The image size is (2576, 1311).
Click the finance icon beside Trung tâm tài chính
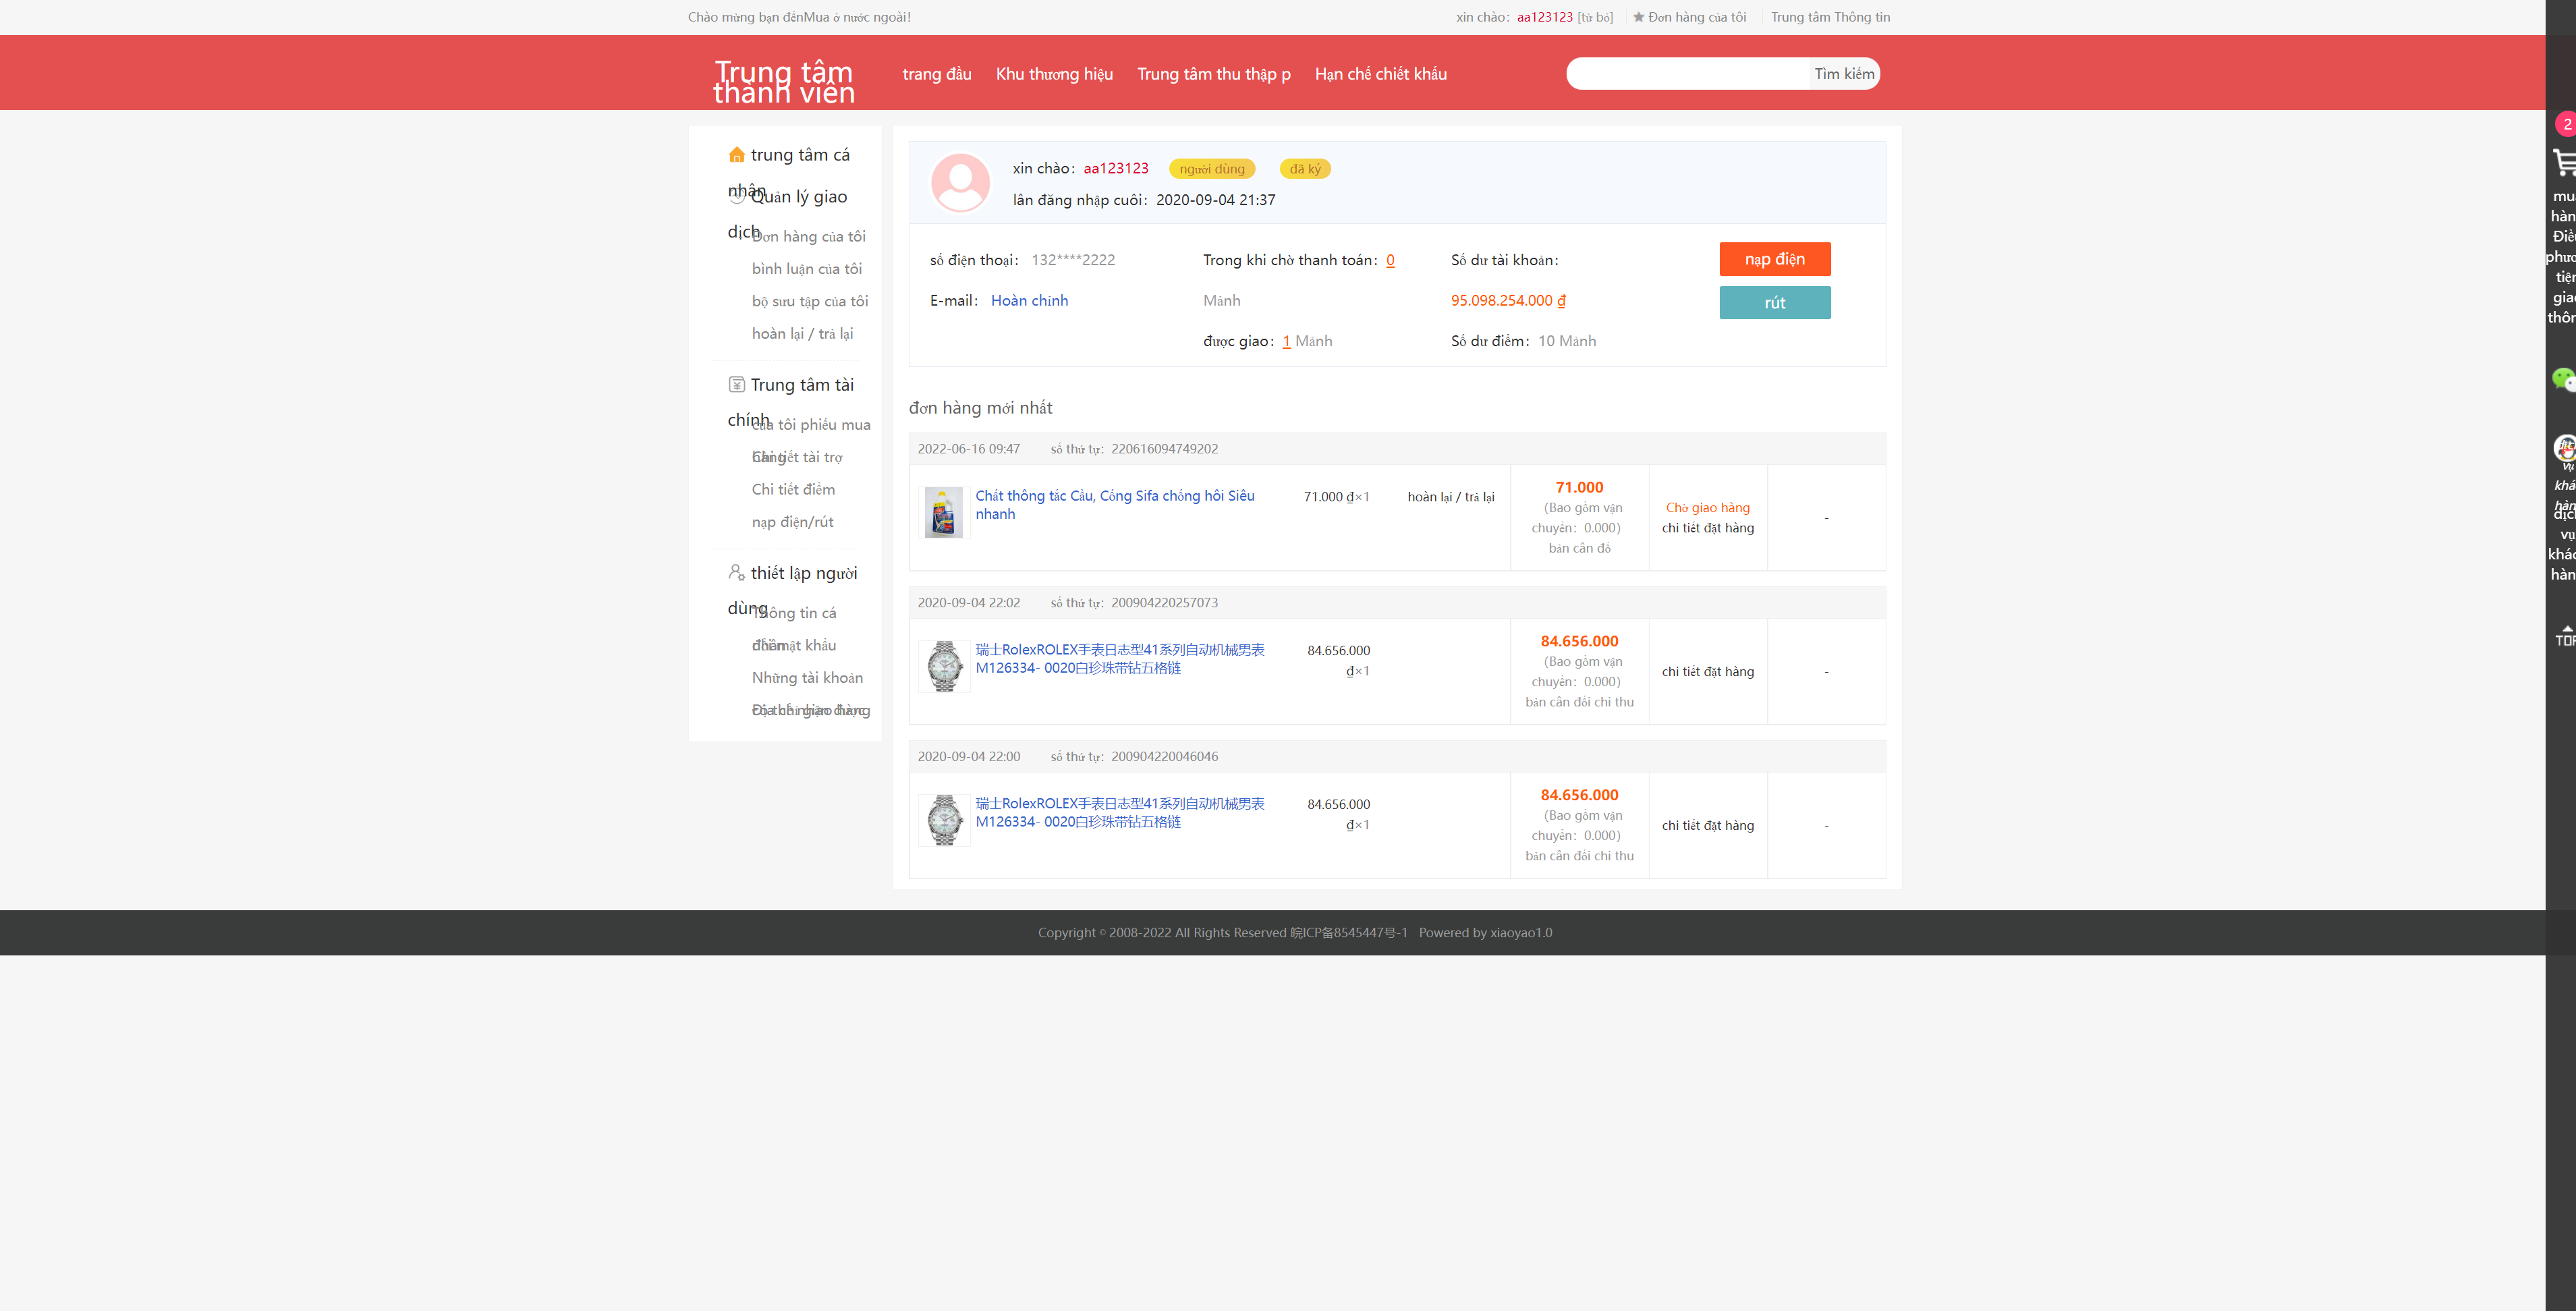(x=737, y=385)
